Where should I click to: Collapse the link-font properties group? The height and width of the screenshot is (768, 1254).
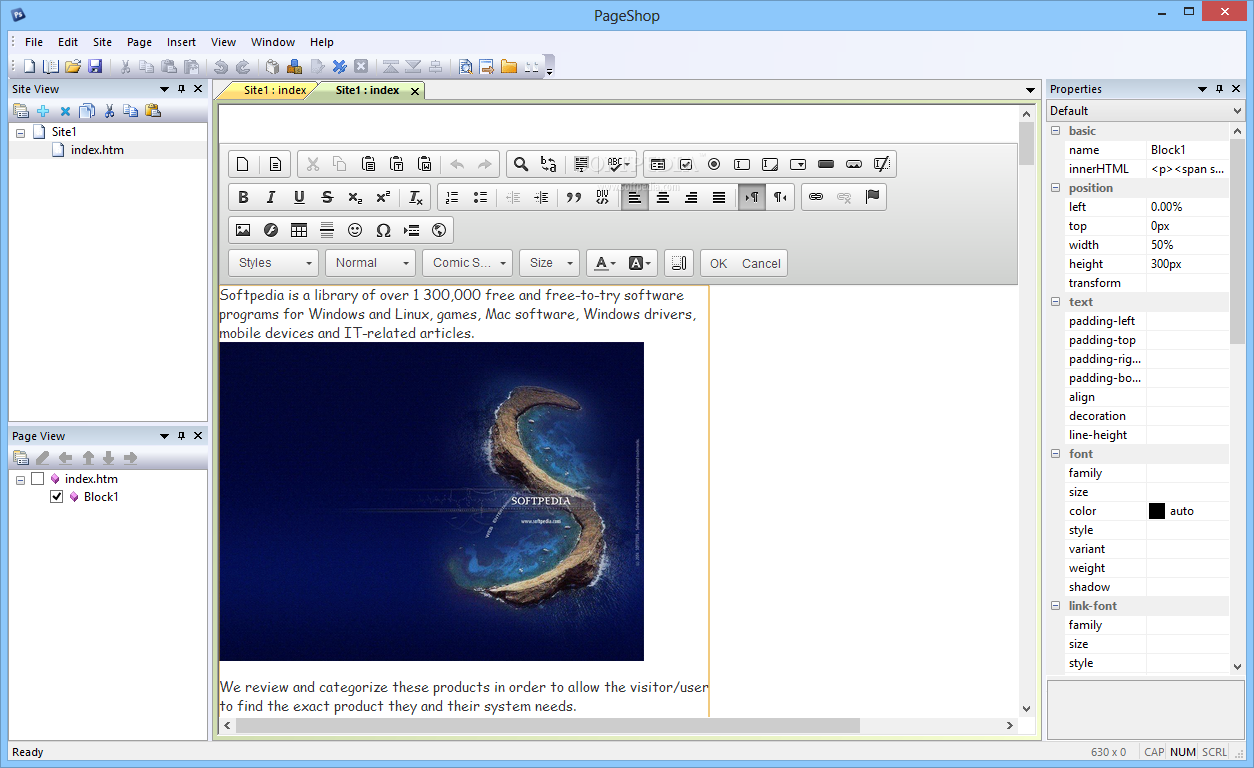(1056, 606)
